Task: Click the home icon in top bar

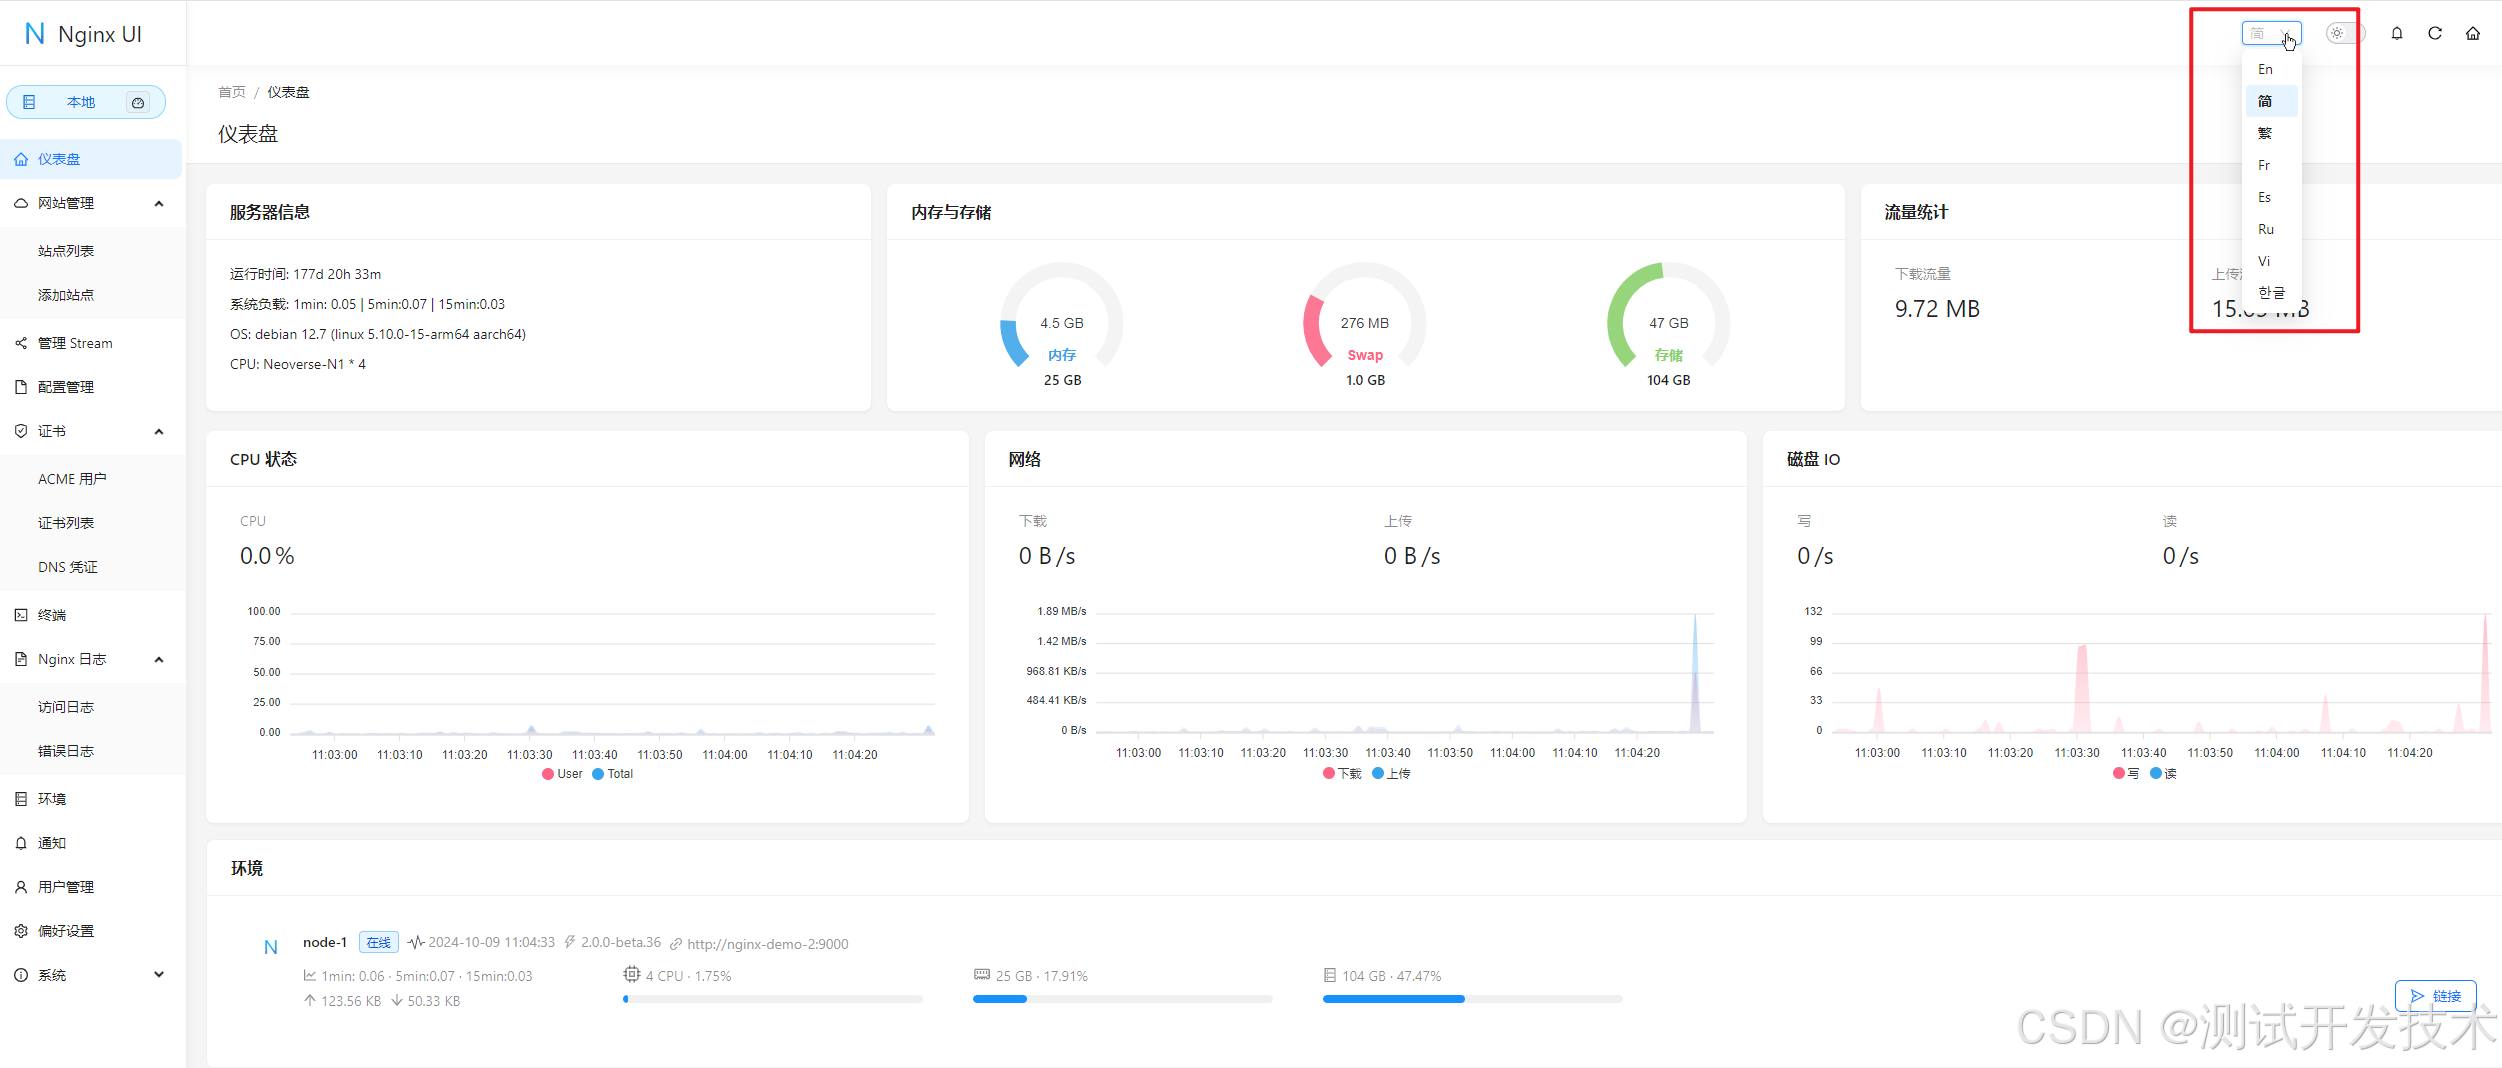Action: point(2473,33)
